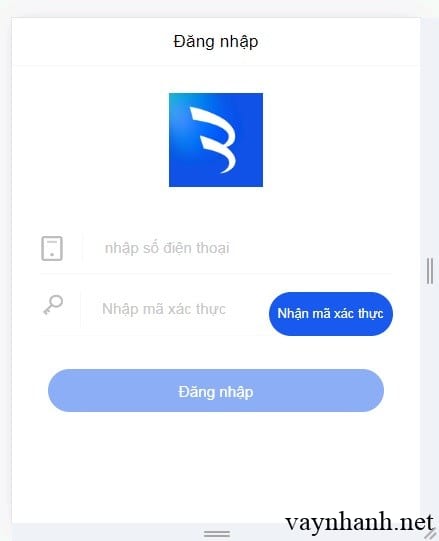Focus the 'nhập số điện thoại' field
The height and width of the screenshot is (541, 439).
coord(238,248)
